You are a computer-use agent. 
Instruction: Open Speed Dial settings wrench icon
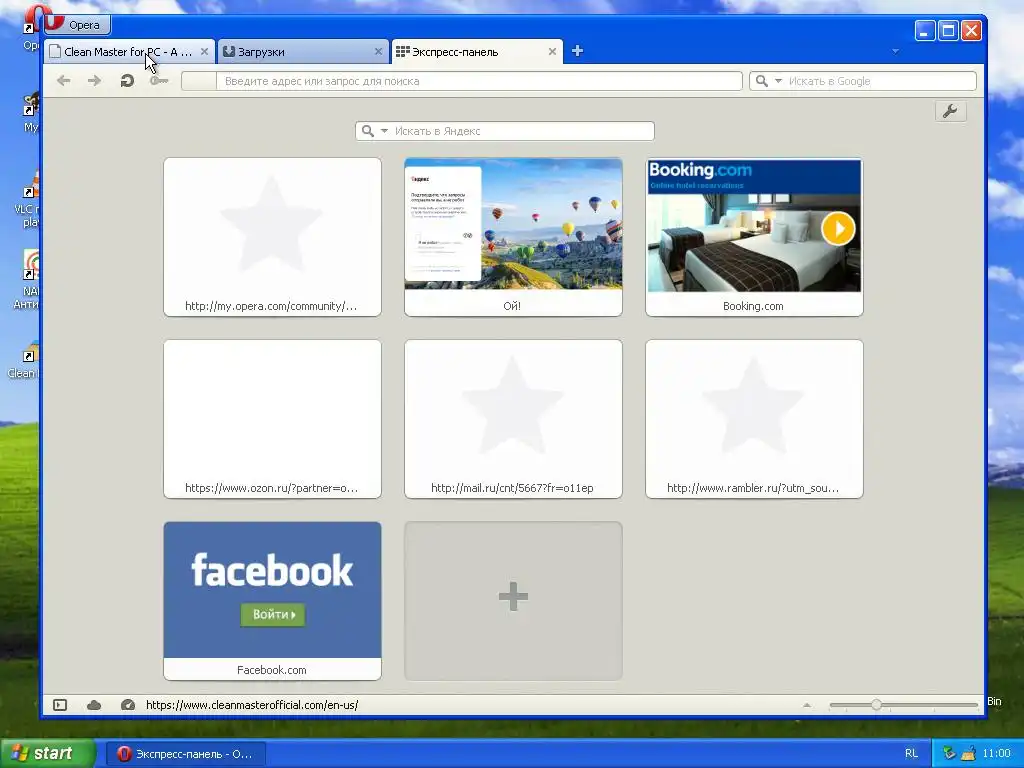click(x=950, y=111)
